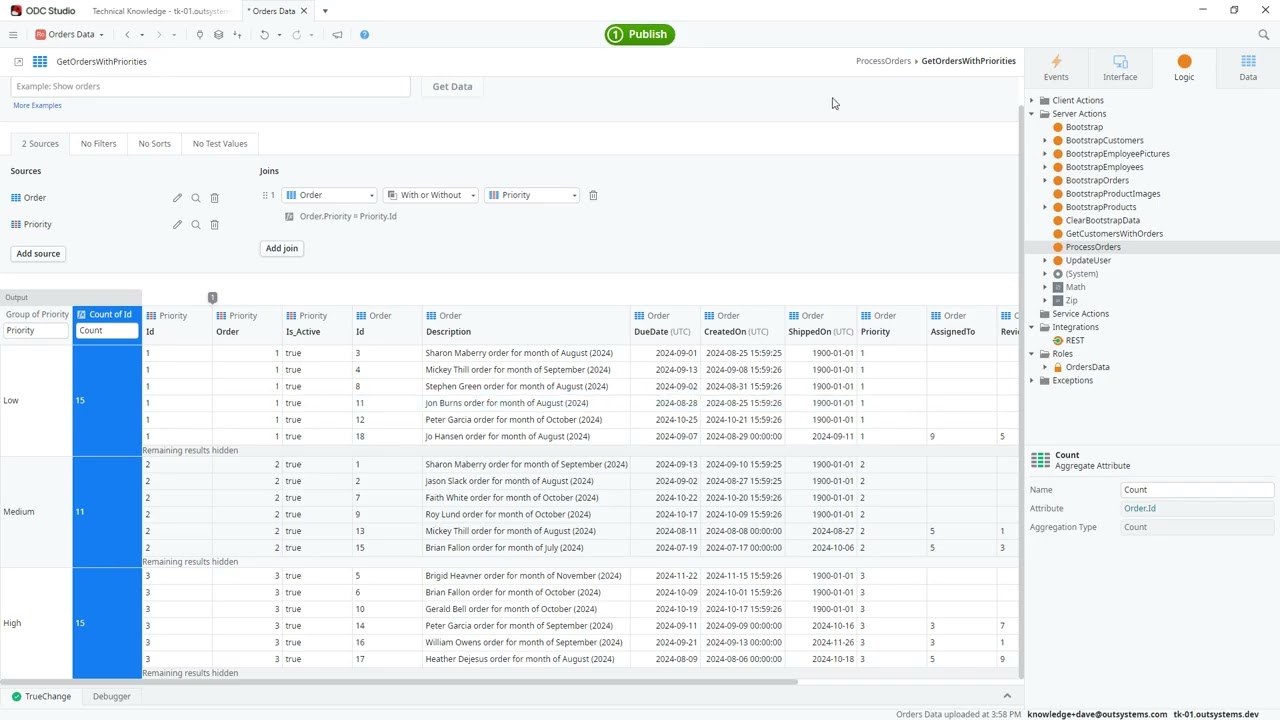1280x720 pixels.
Task: Open the hamburger main menu
Action: [x=13, y=35]
